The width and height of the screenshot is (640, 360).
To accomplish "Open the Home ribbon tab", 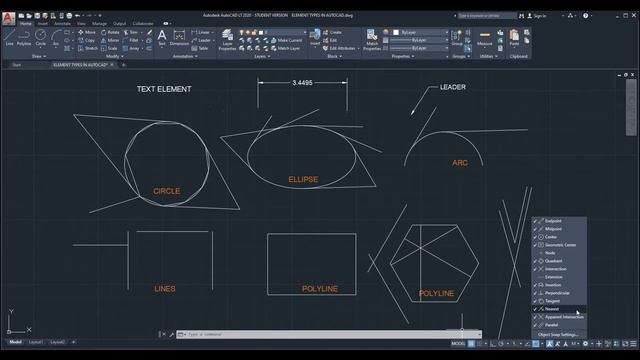I will tap(25, 24).
